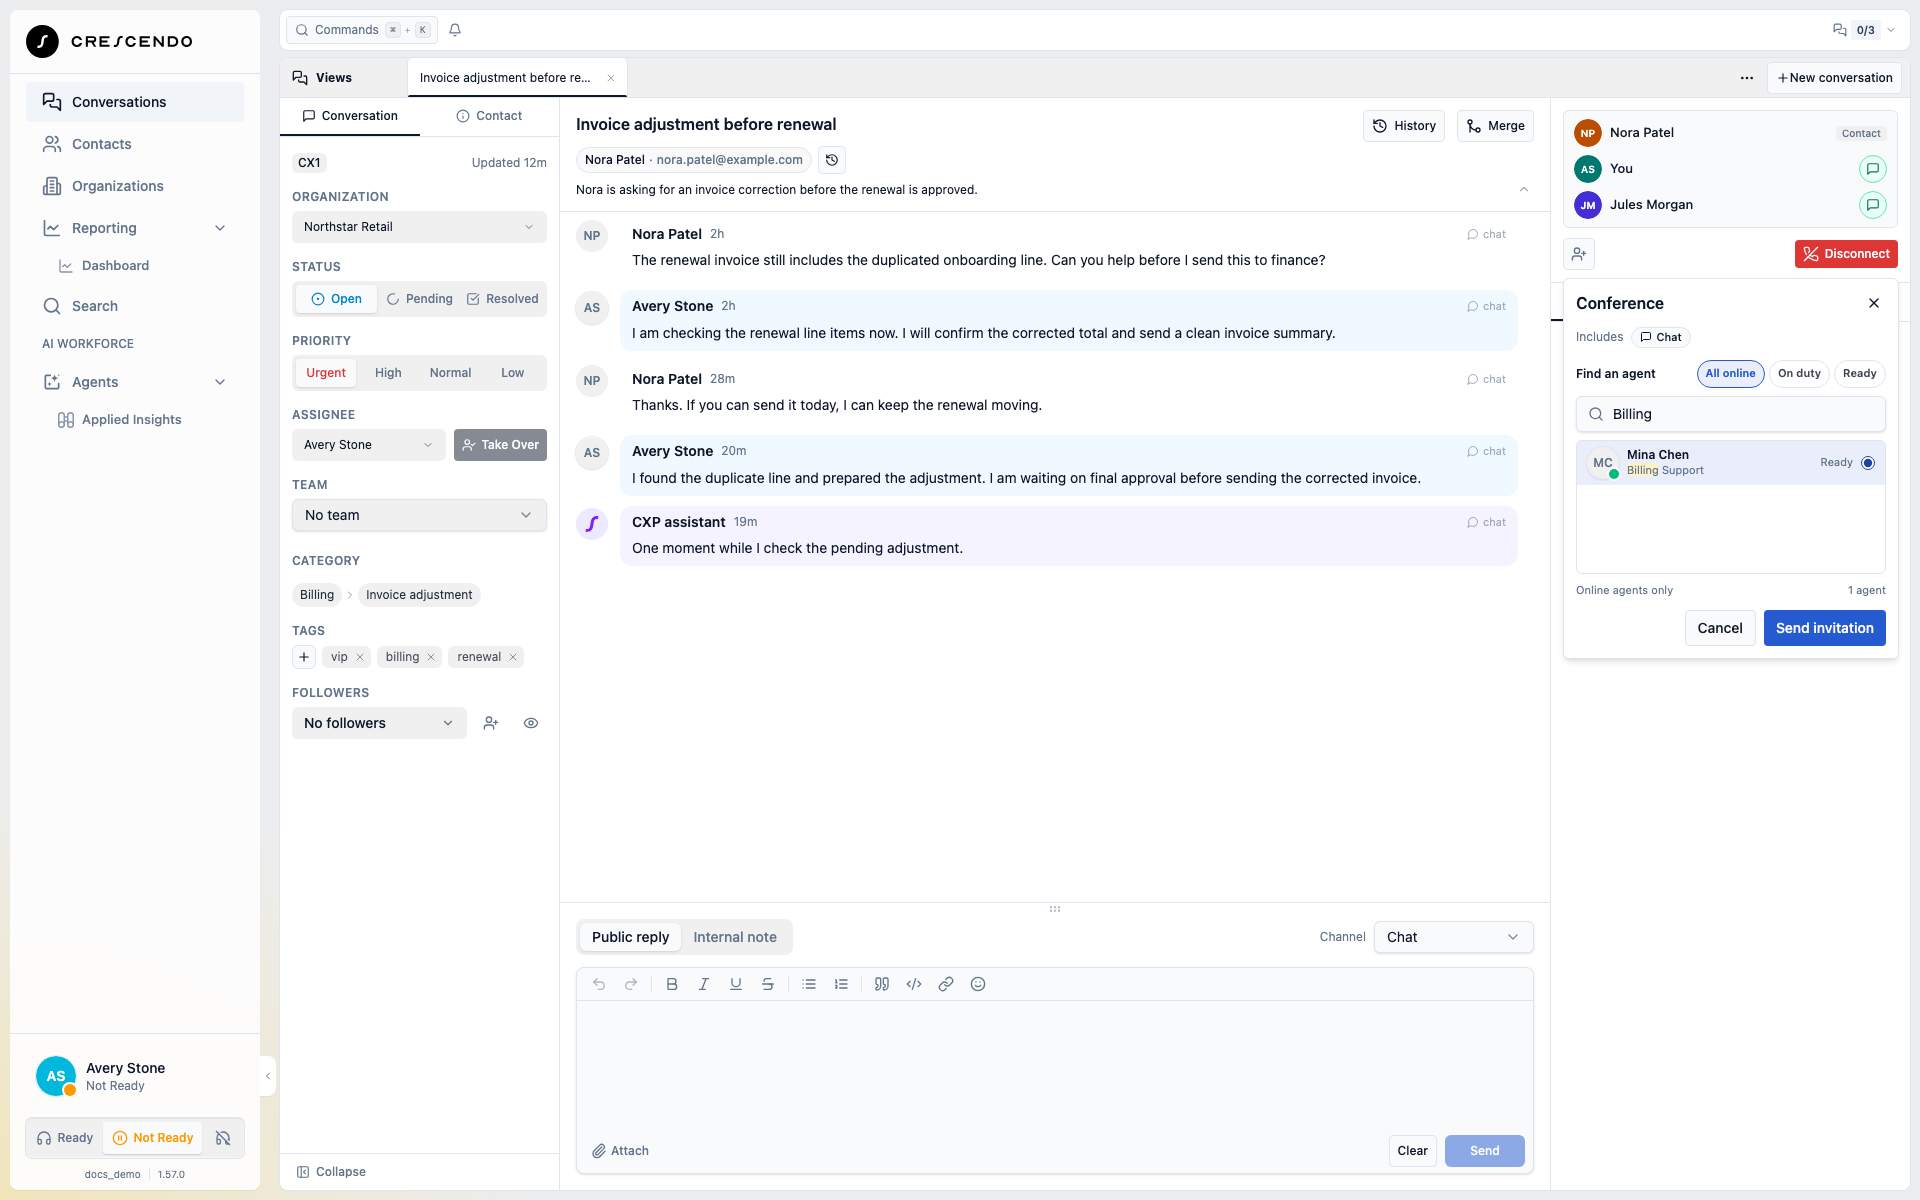Open the emoji picker
This screenshot has width=1920, height=1200.
tap(978, 984)
